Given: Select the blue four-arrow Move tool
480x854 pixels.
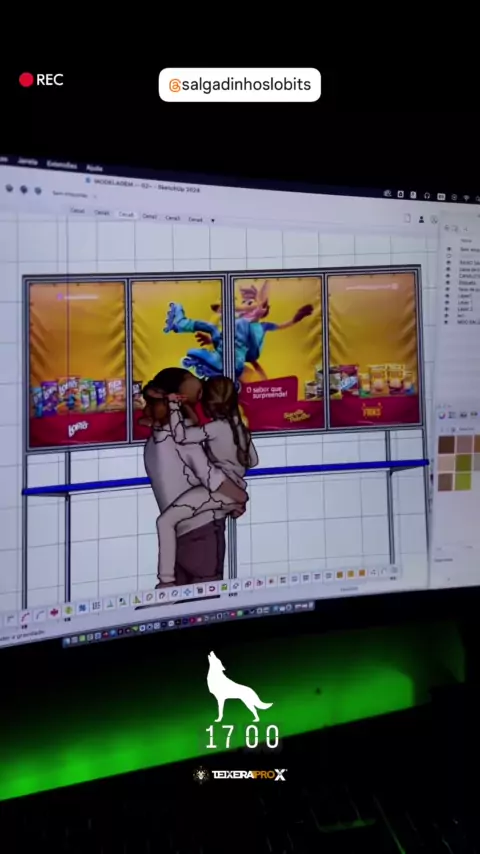Looking at the screenshot, I should point(188,592).
